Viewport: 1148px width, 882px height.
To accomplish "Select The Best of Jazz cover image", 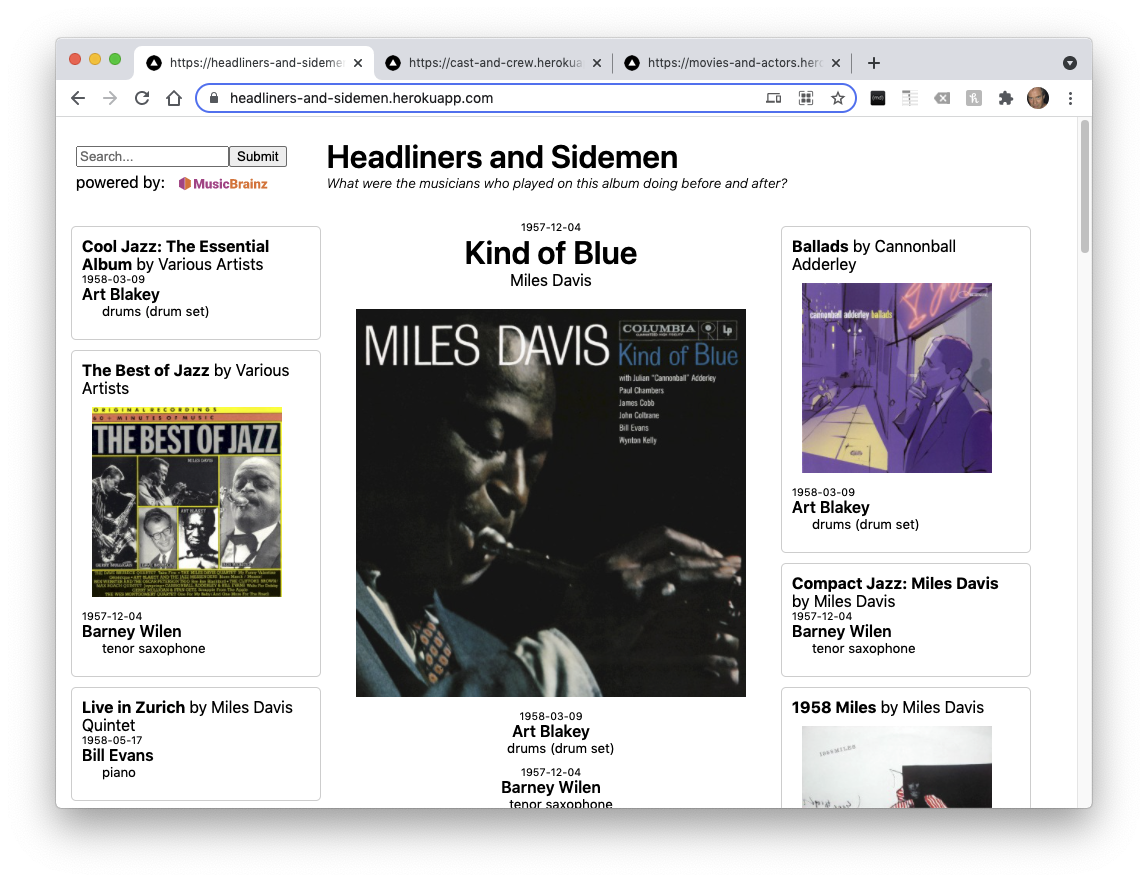I will (x=187, y=502).
